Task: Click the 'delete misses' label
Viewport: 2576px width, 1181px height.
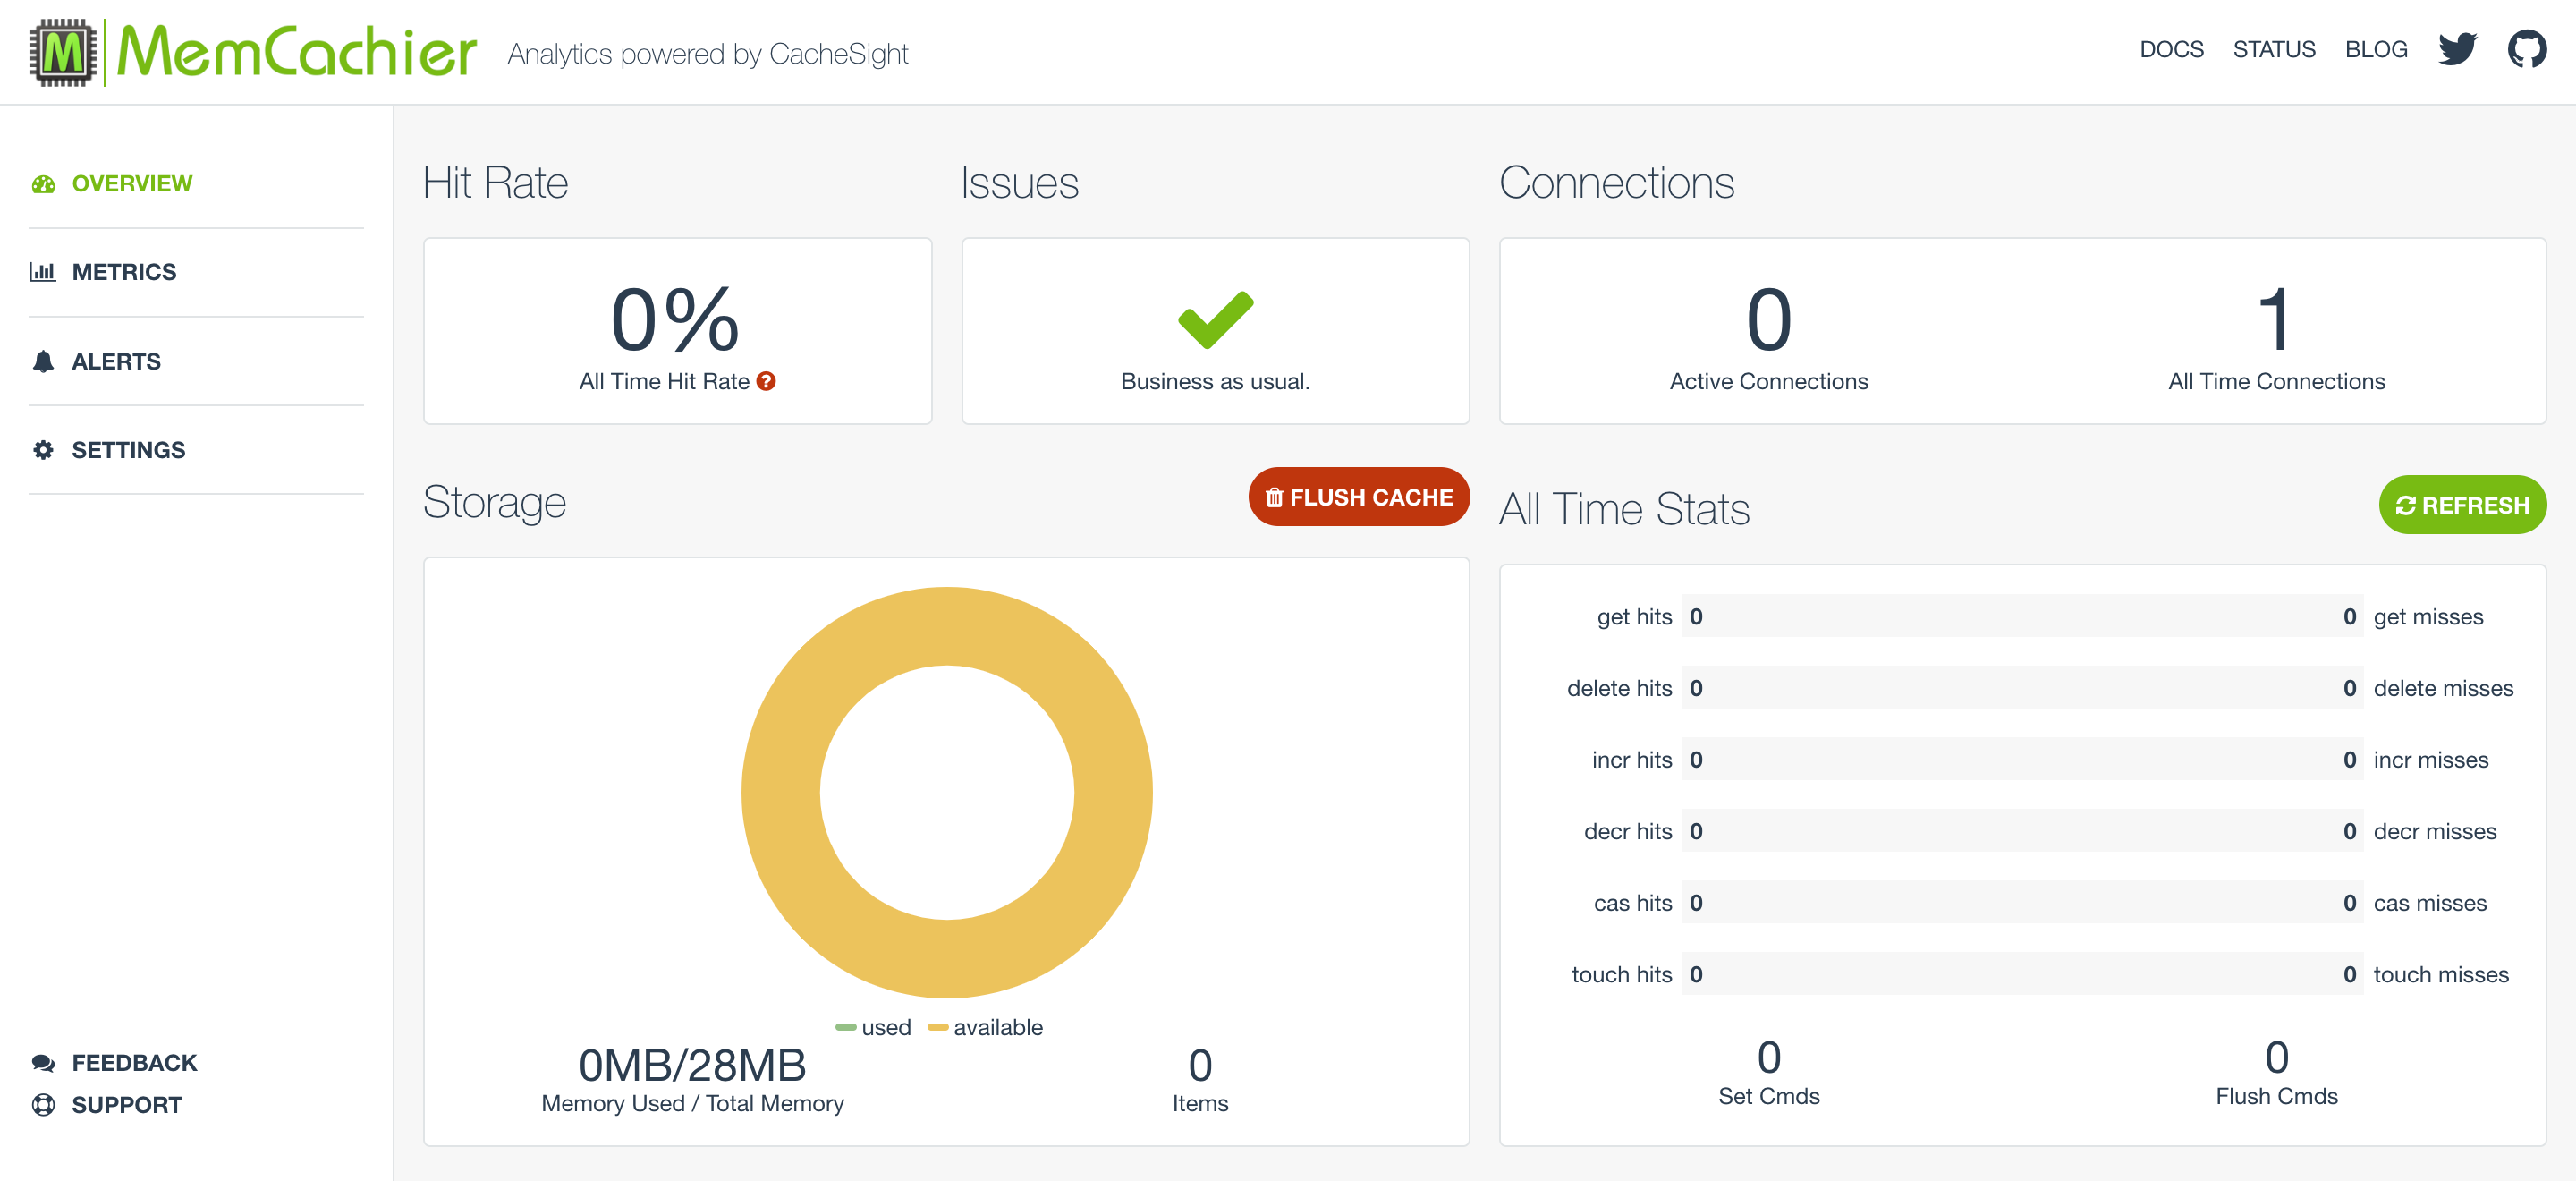Action: click(x=2443, y=688)
